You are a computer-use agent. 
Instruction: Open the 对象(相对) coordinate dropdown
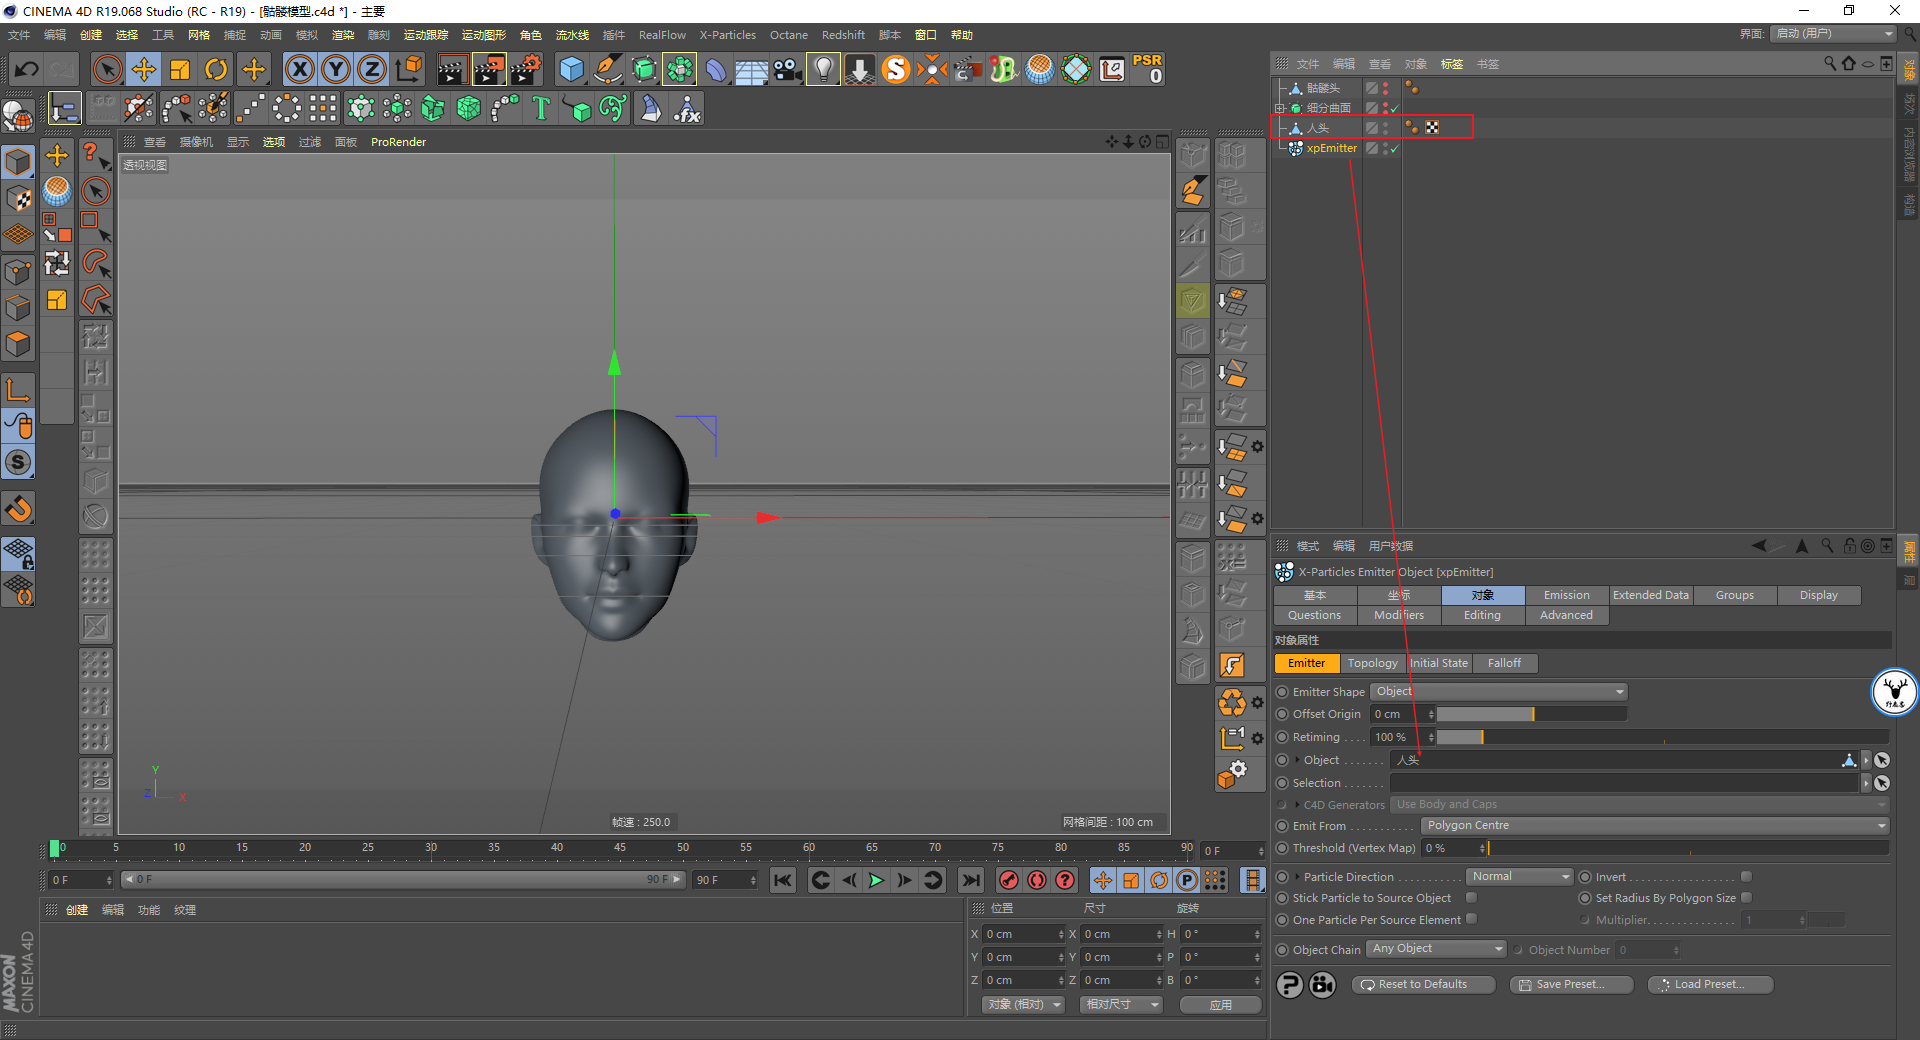point(1022,1004)
